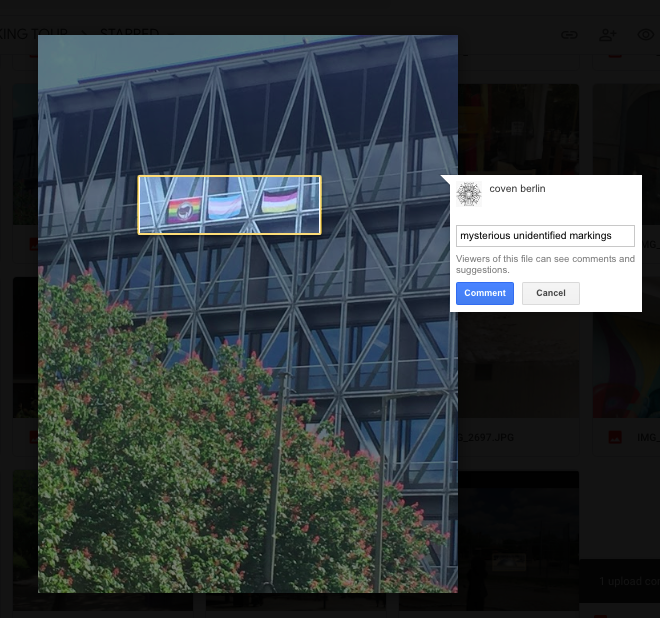Click the image file icon beside IMG label
The width and height of the screenshot is (660, 618).
coord(615,437)
